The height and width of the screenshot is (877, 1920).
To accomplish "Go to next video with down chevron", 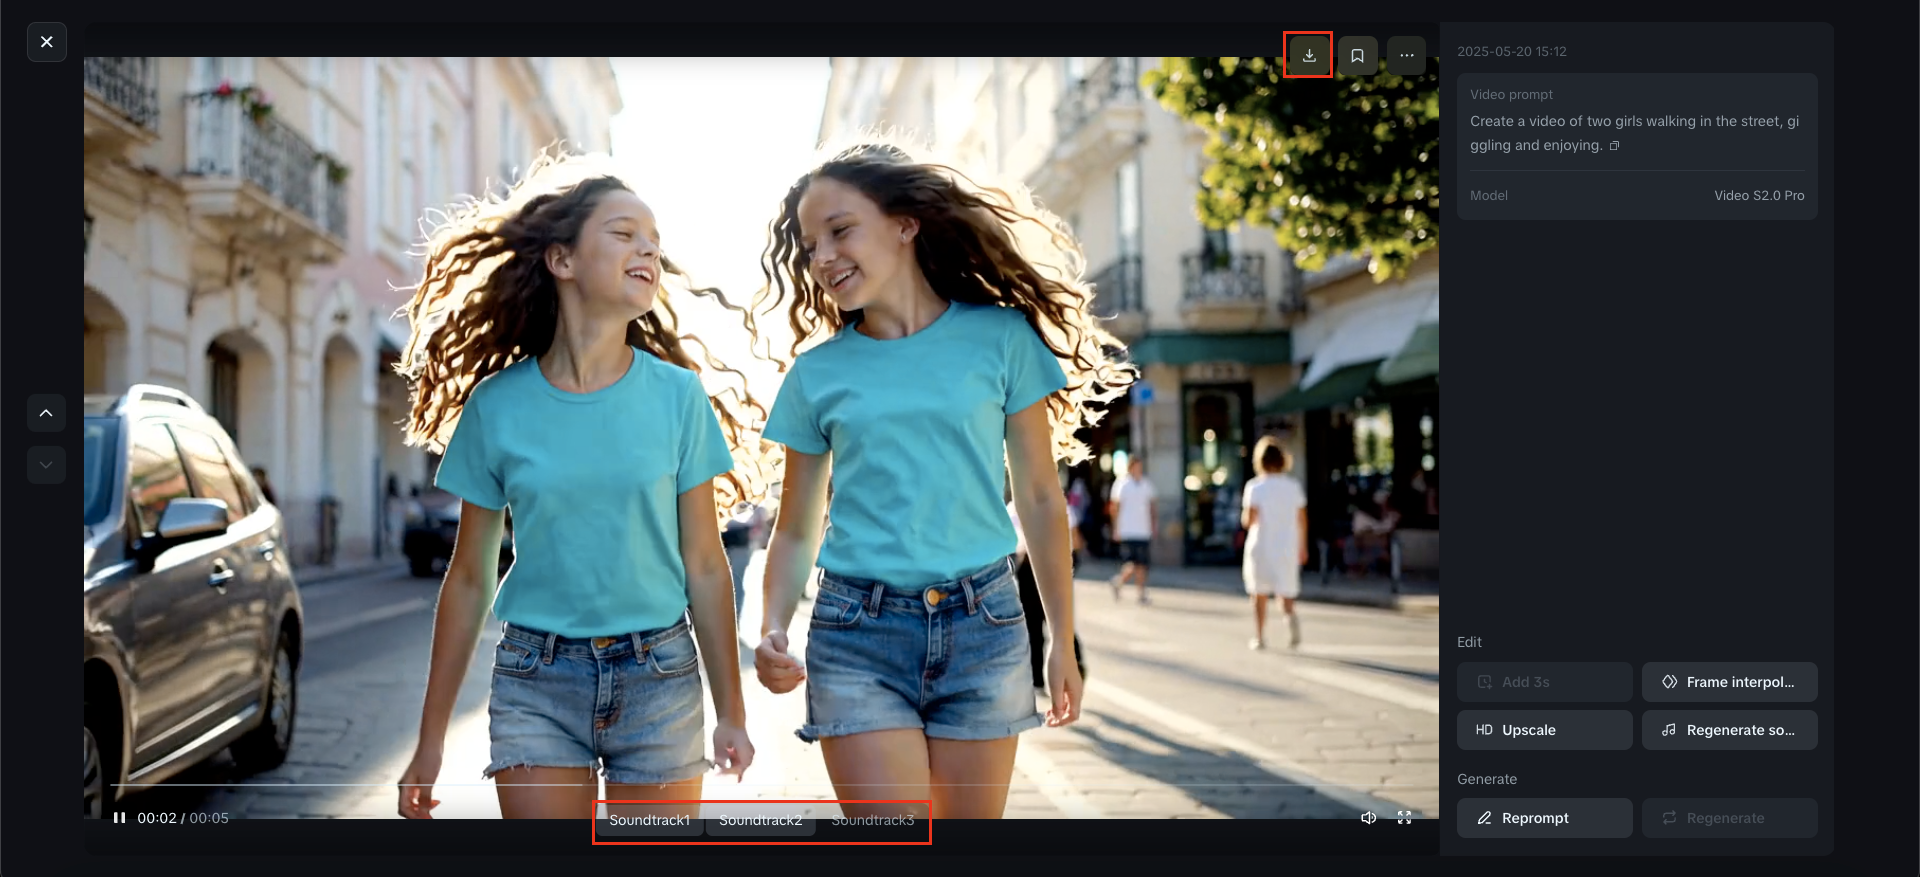I will (46, 465).
